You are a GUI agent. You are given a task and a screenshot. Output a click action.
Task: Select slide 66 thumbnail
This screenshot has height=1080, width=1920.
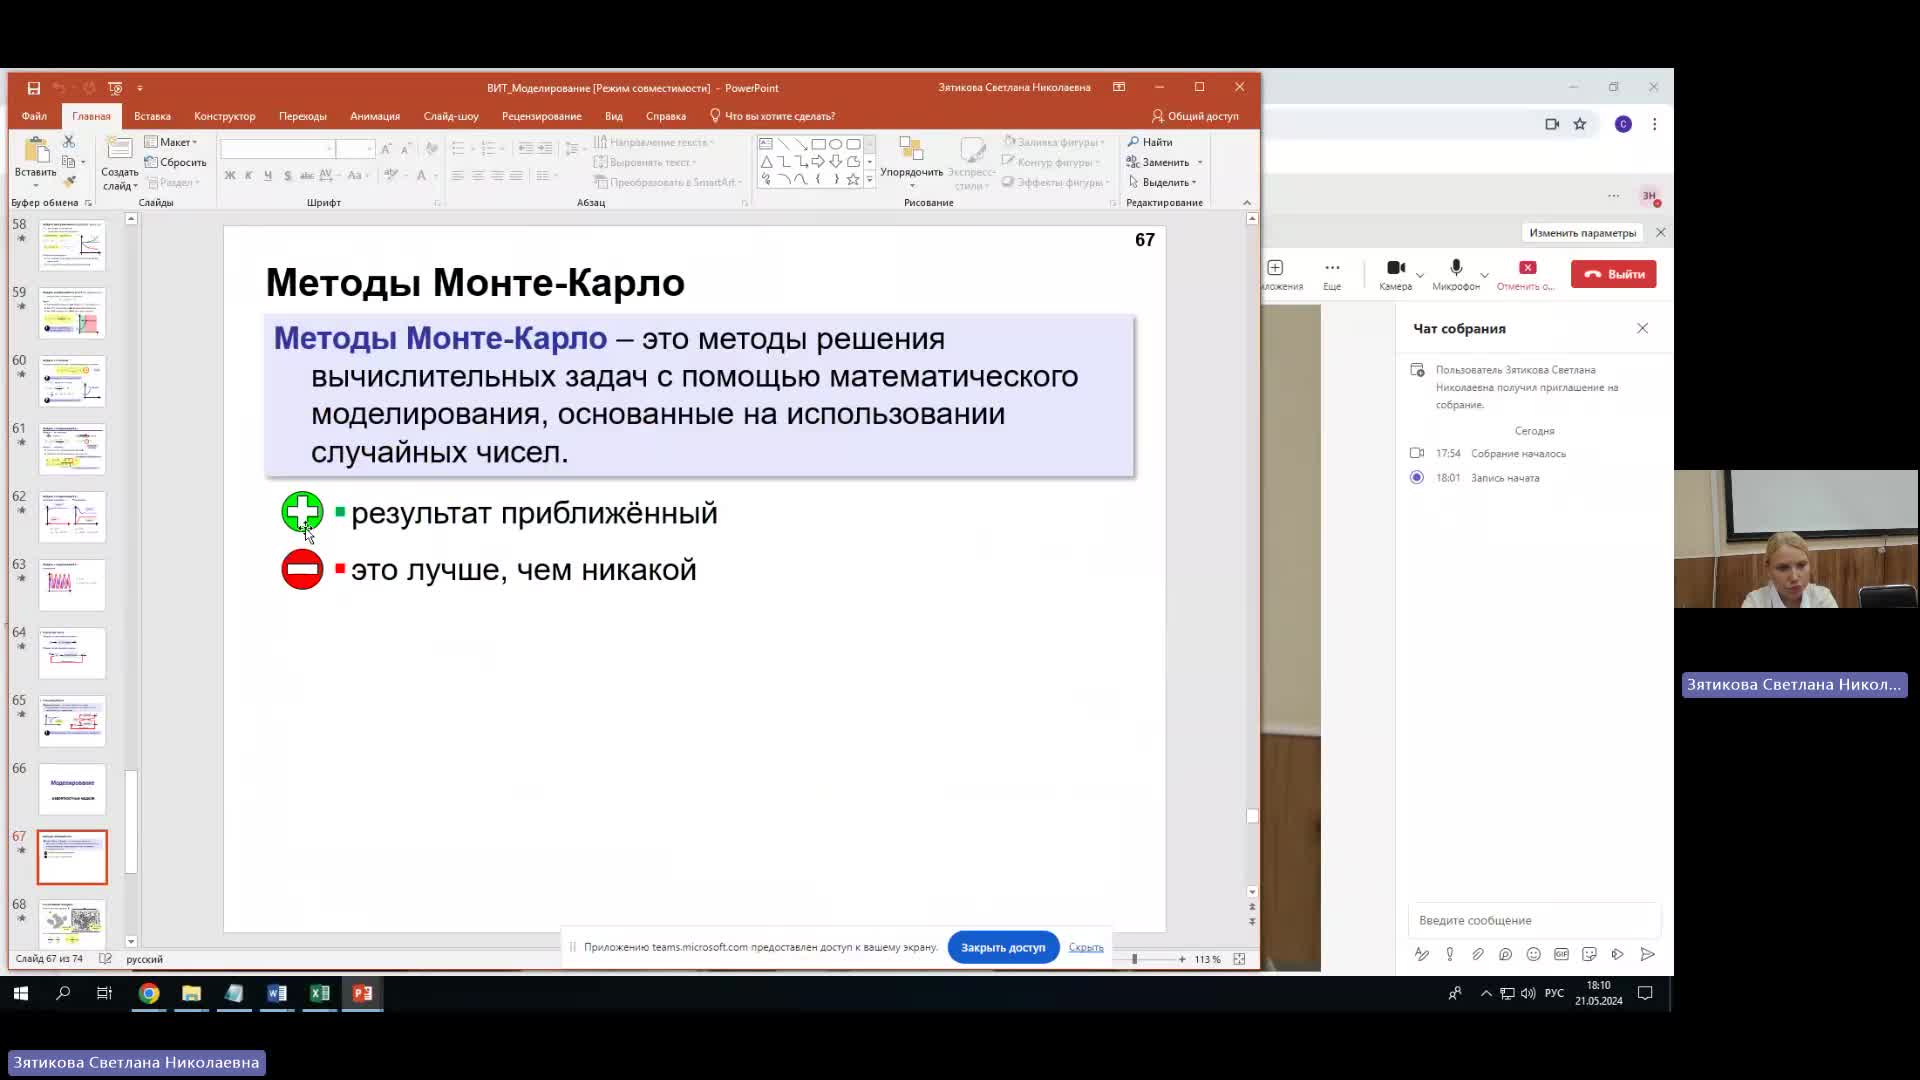coord(72,789)
